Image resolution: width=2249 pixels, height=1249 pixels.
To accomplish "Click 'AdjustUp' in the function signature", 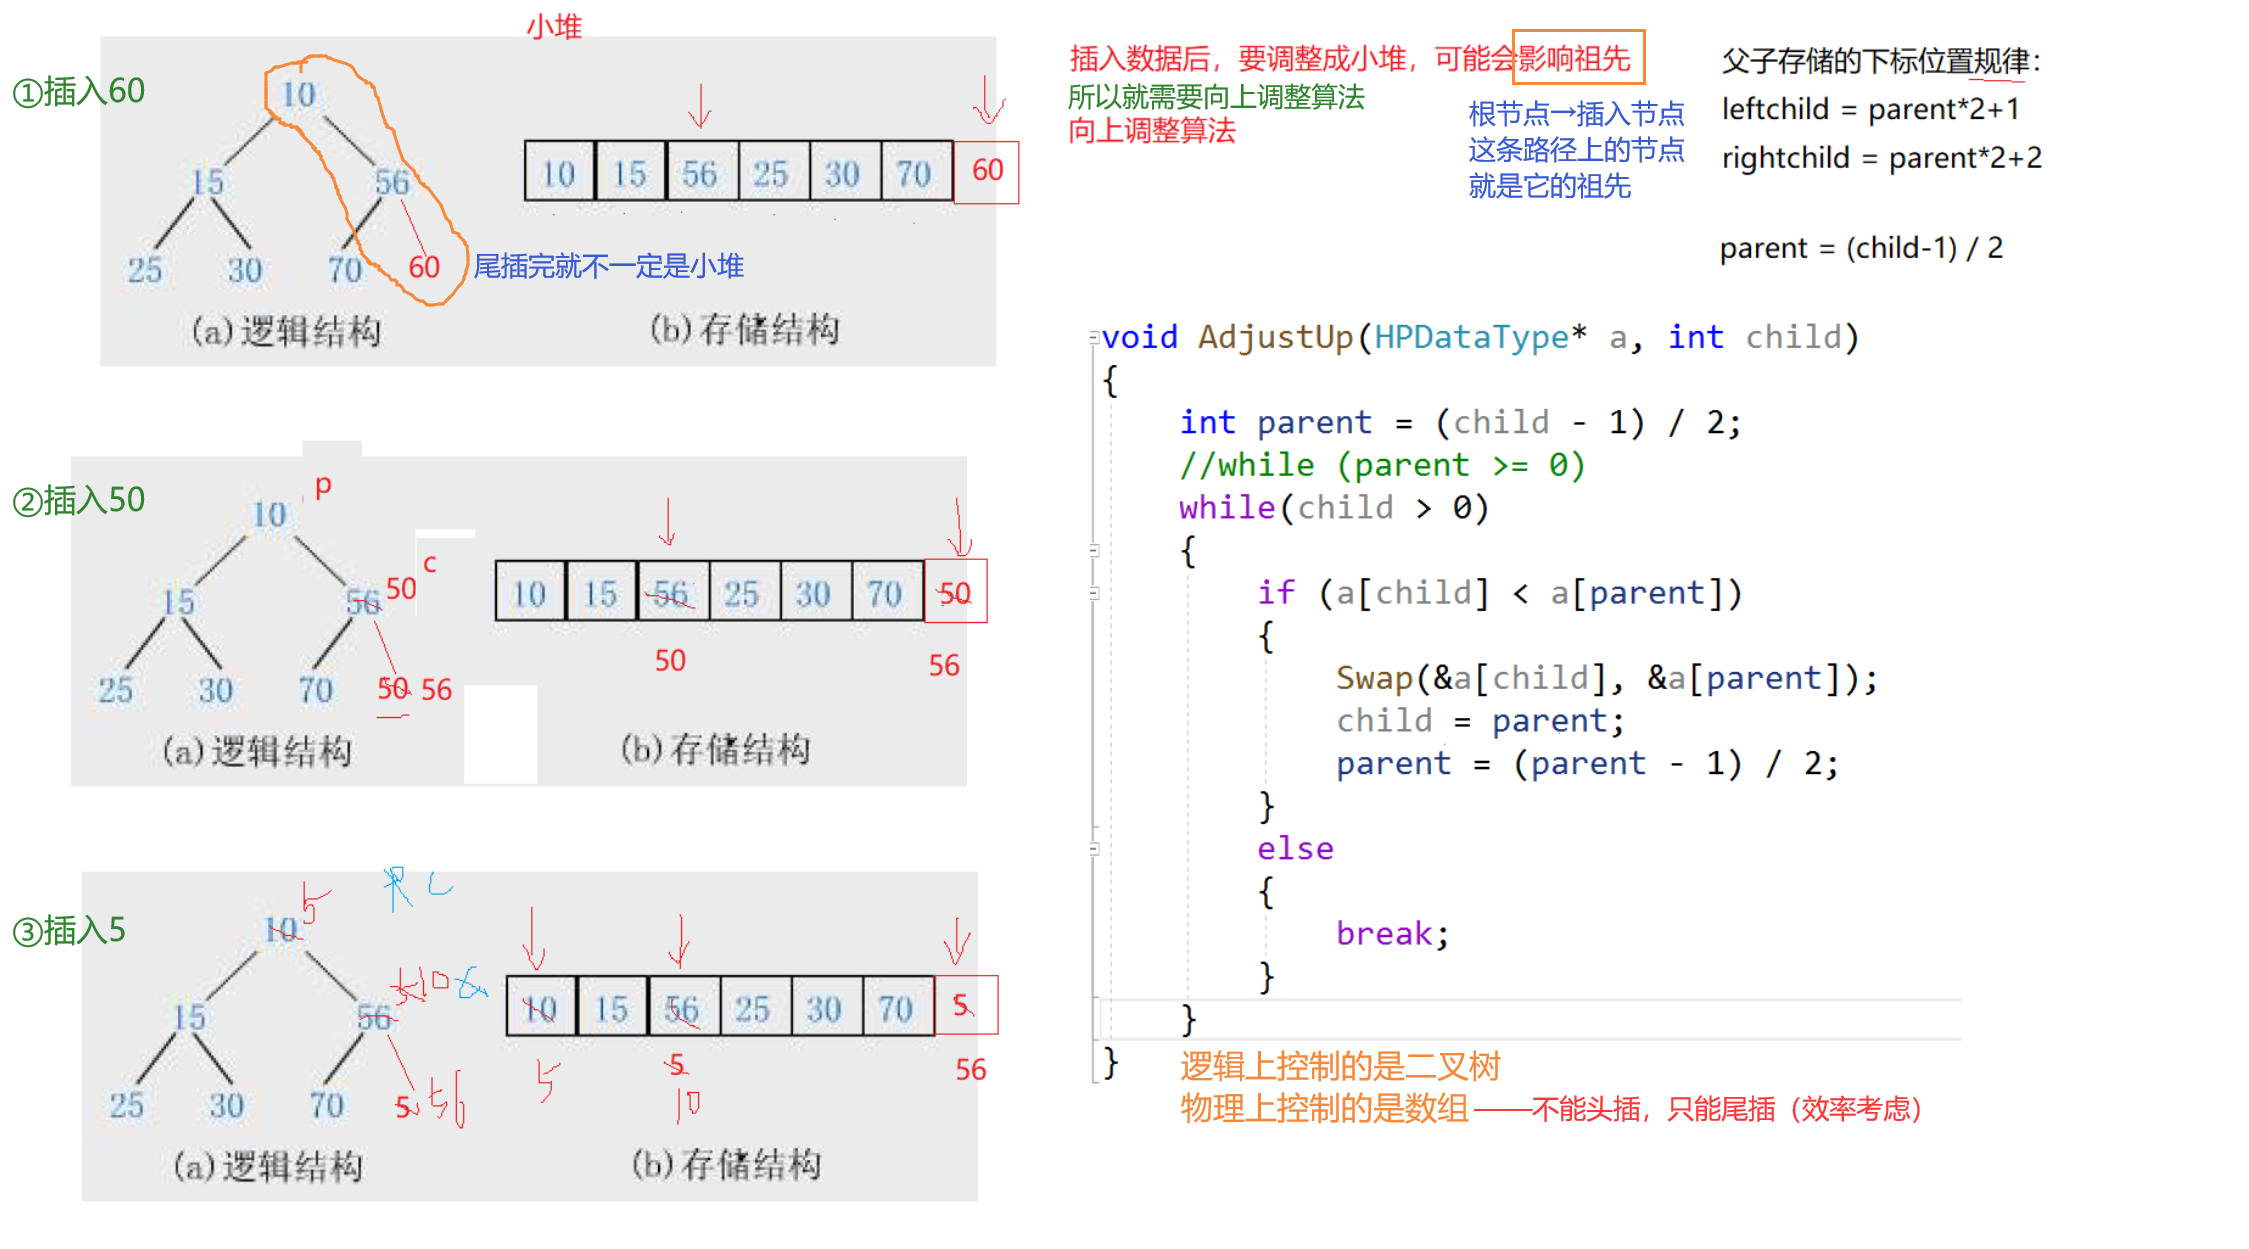I will point(1276,338).
